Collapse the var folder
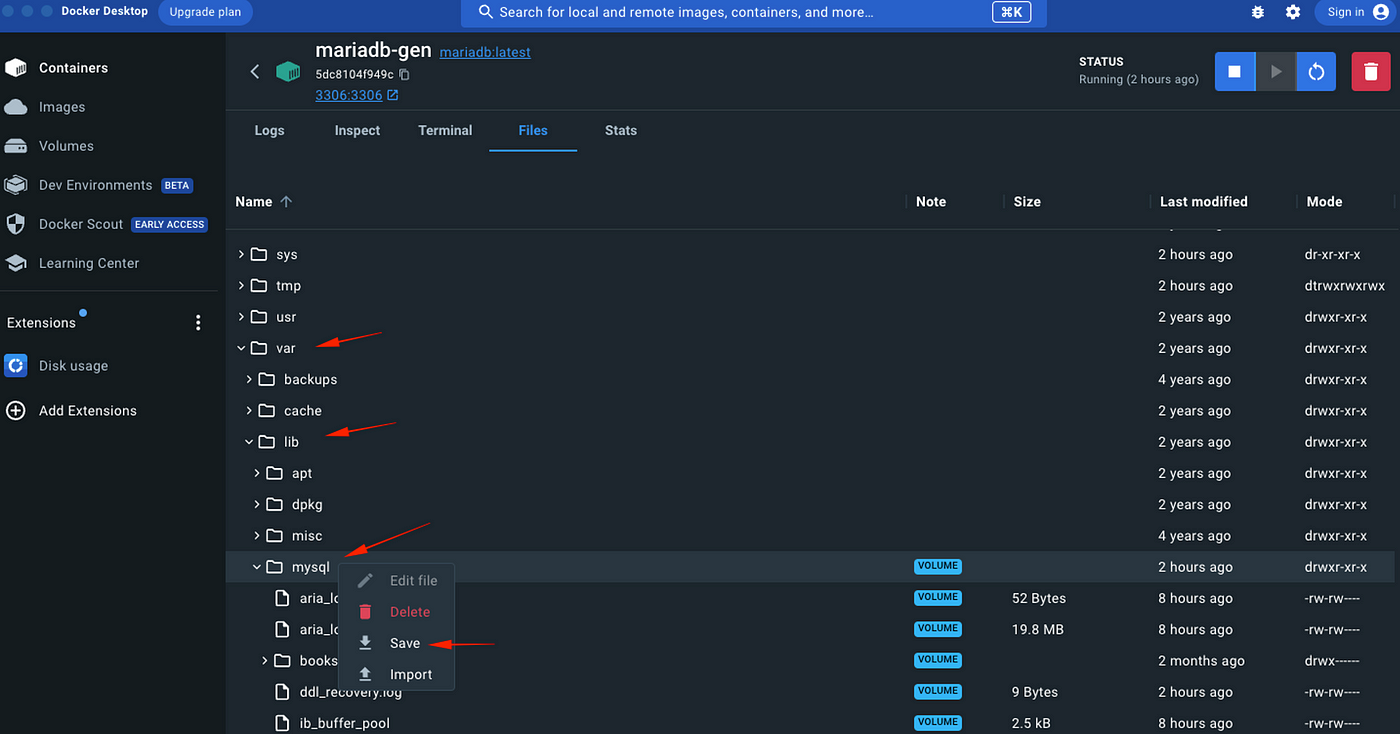 (242, 348)
